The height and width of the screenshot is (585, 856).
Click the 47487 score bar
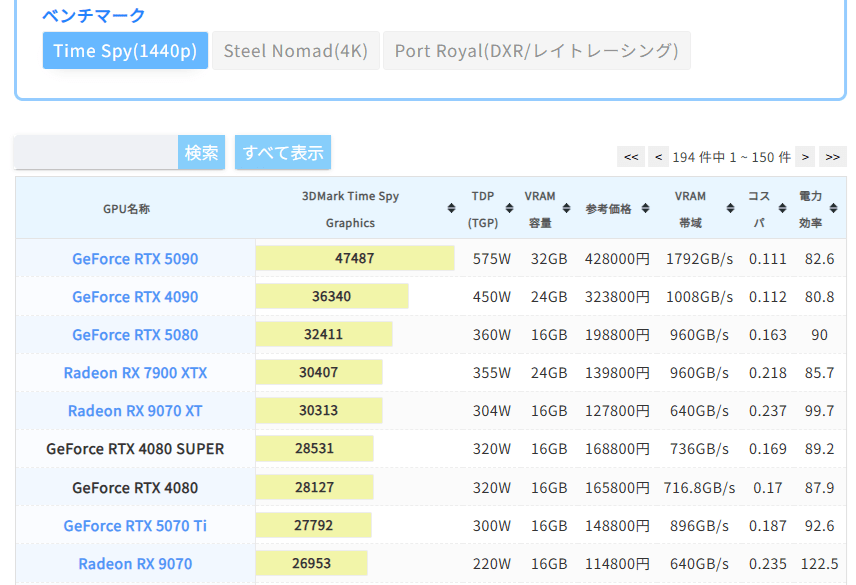click(x=355, y=258)
